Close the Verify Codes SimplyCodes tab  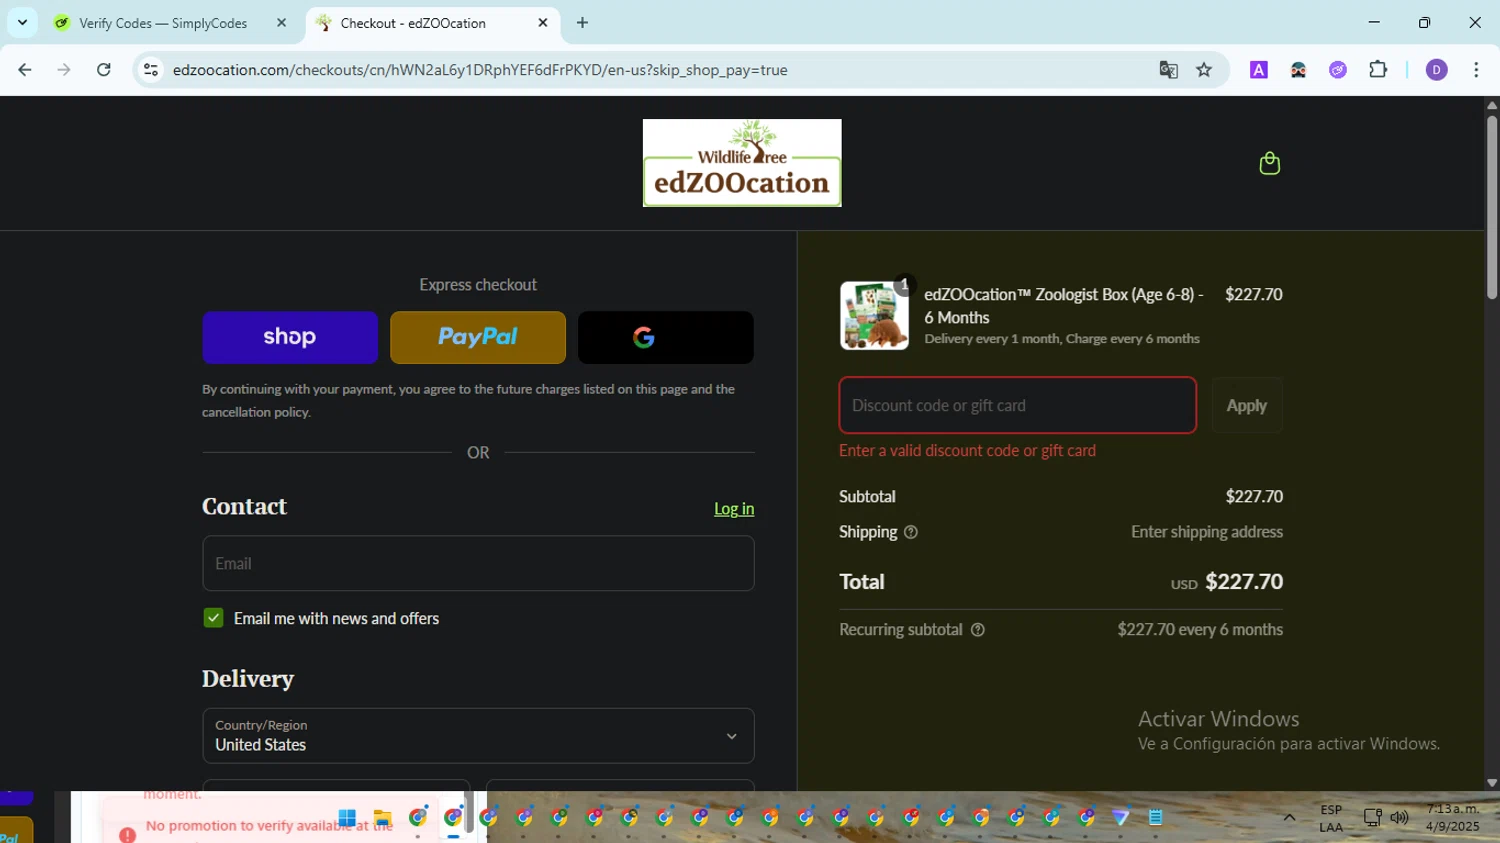tap(281, 22)
